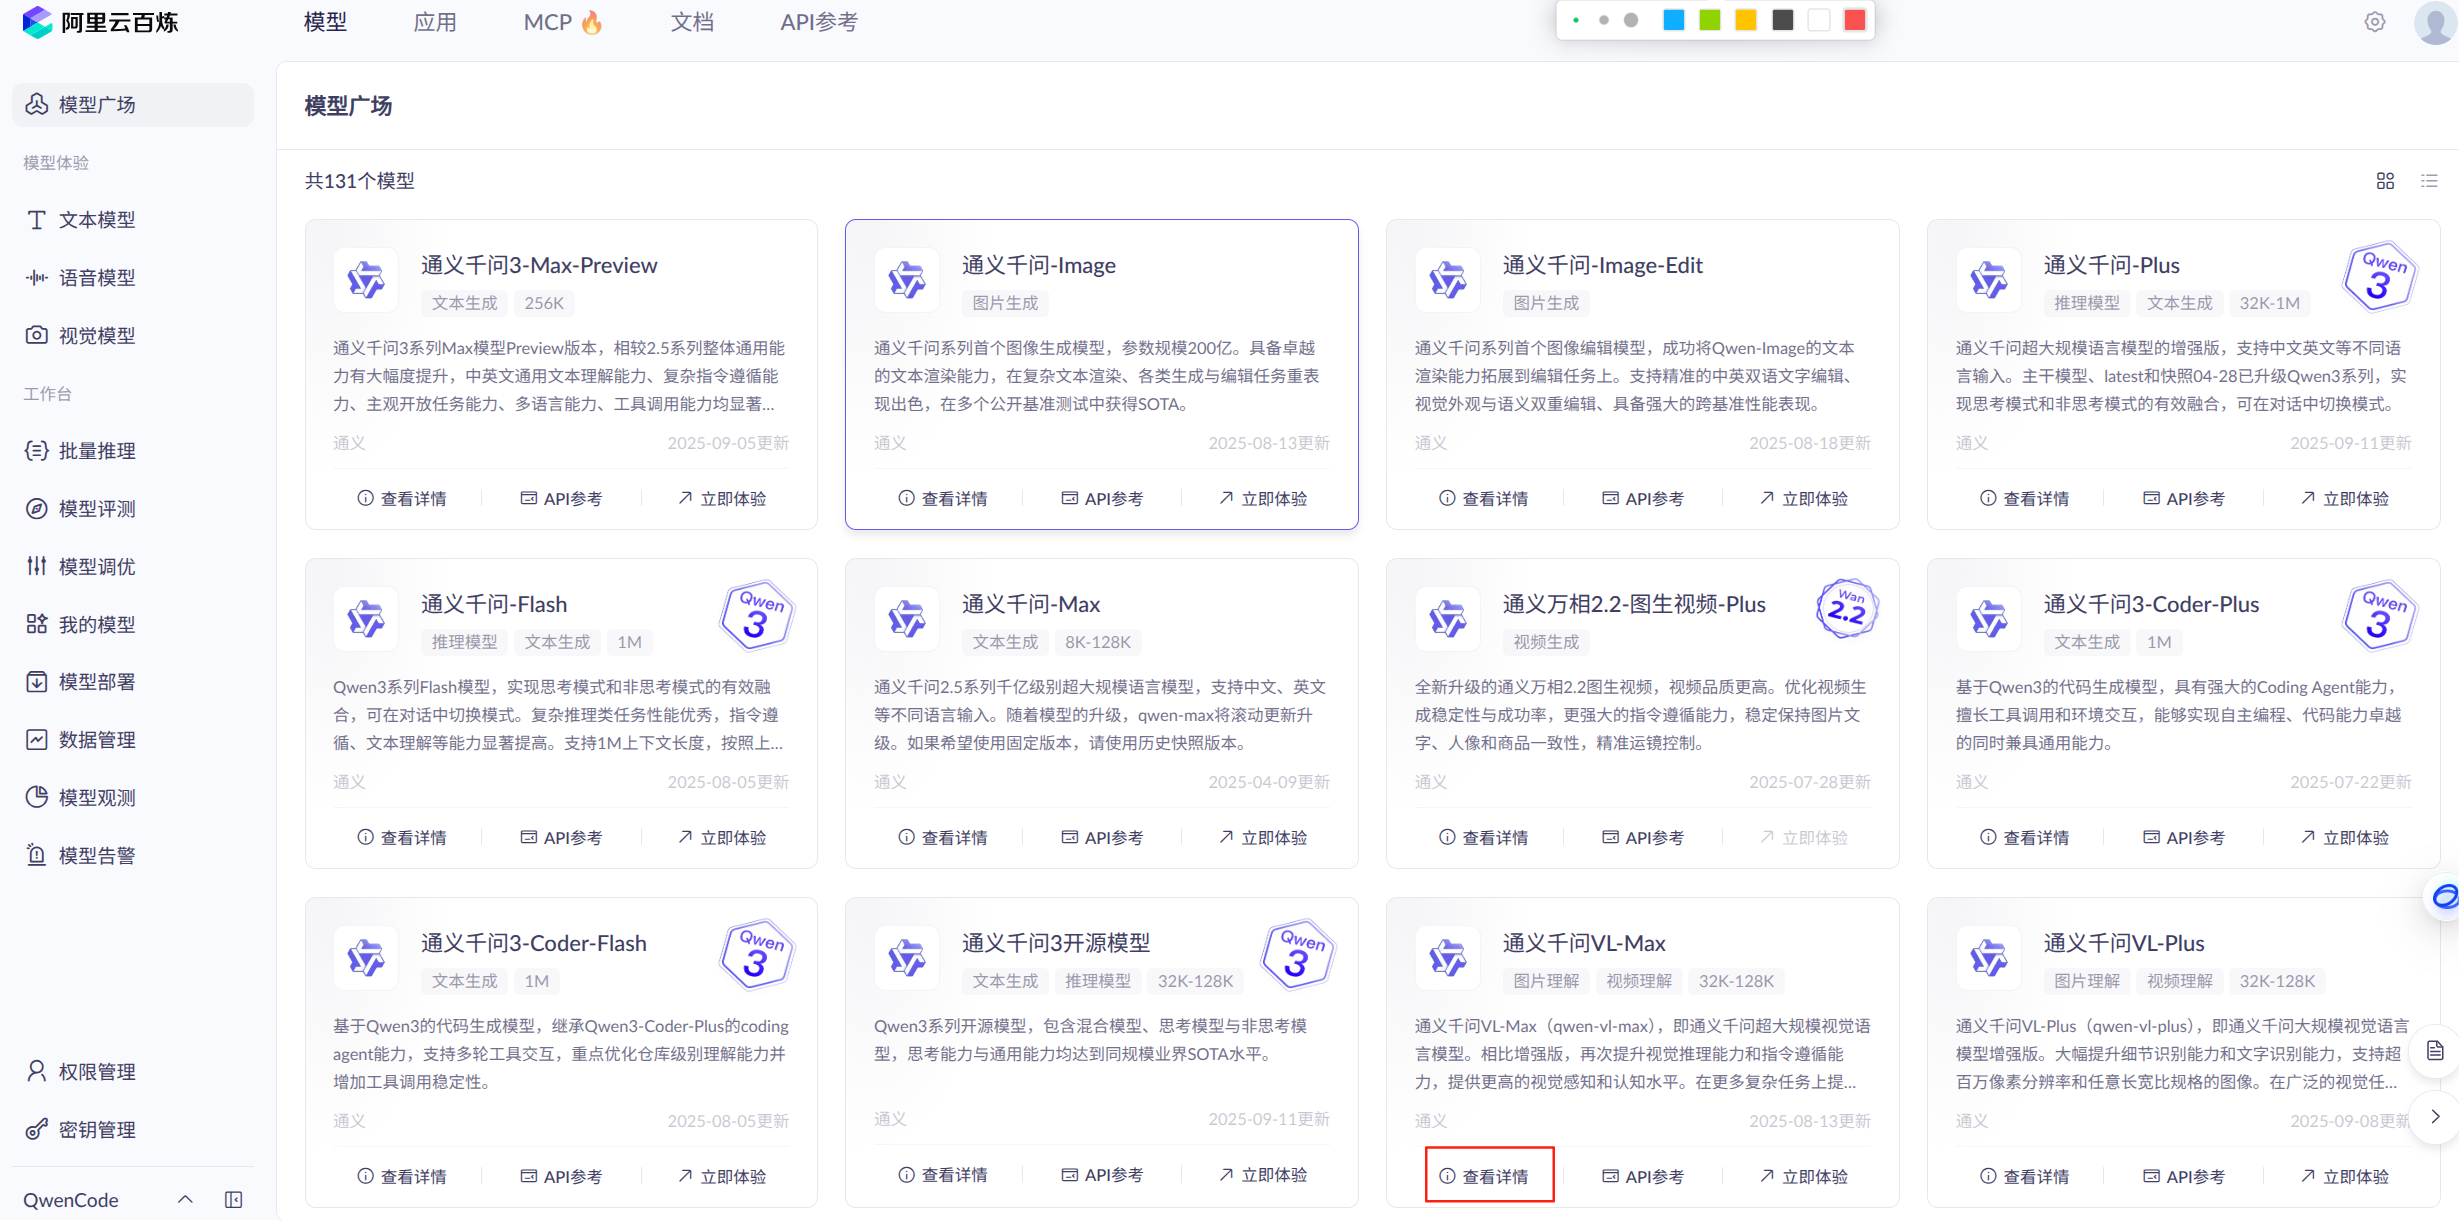This screenshot has width=2459, height=1220.
Task: Try 立即体验 on 通义千问3-Coder-Plus
Action: pos(2344,837)
